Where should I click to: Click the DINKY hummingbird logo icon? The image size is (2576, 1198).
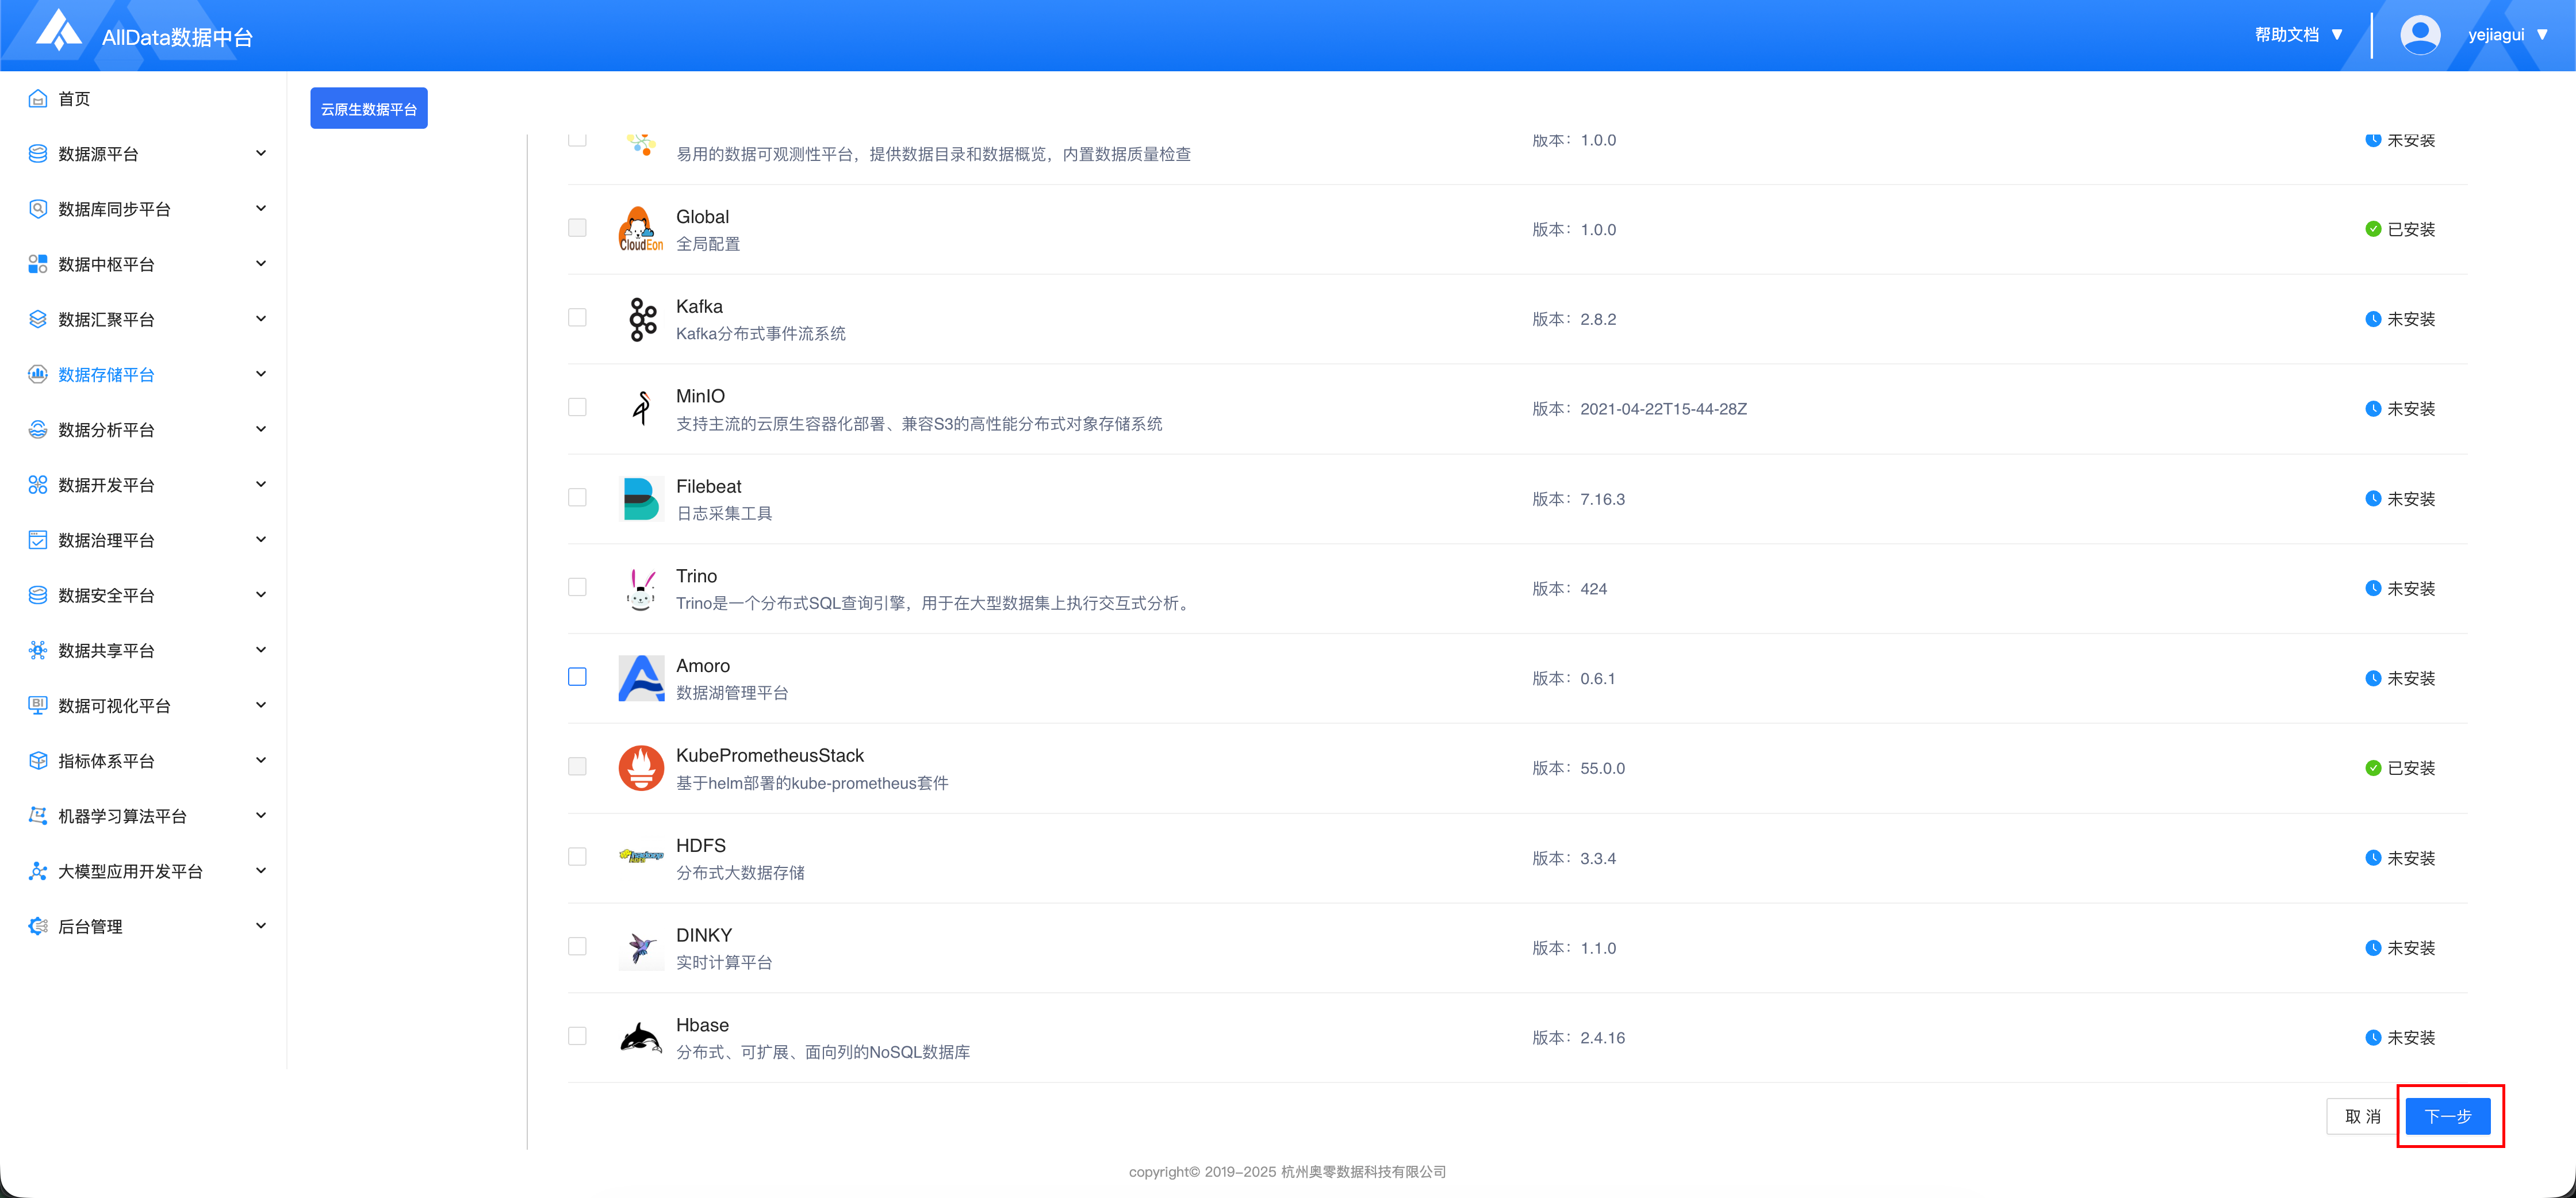(641, 947)
